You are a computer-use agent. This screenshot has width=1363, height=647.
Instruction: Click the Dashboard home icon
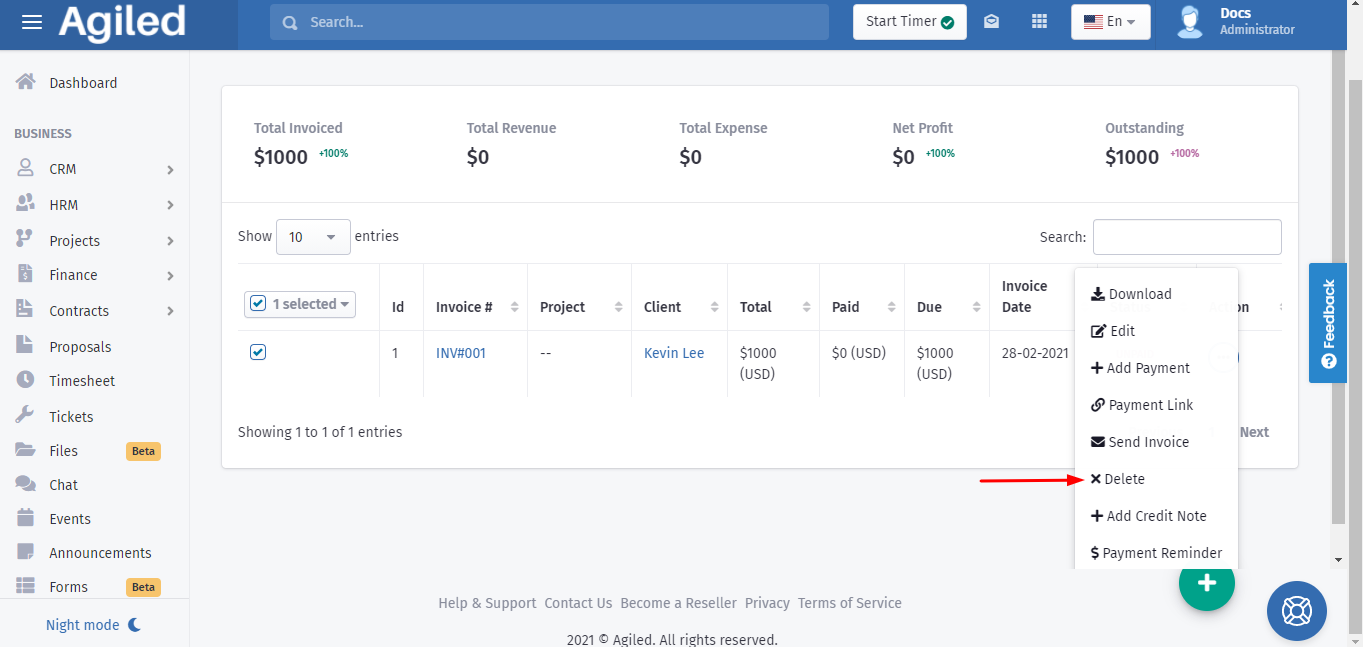[26, 82]
